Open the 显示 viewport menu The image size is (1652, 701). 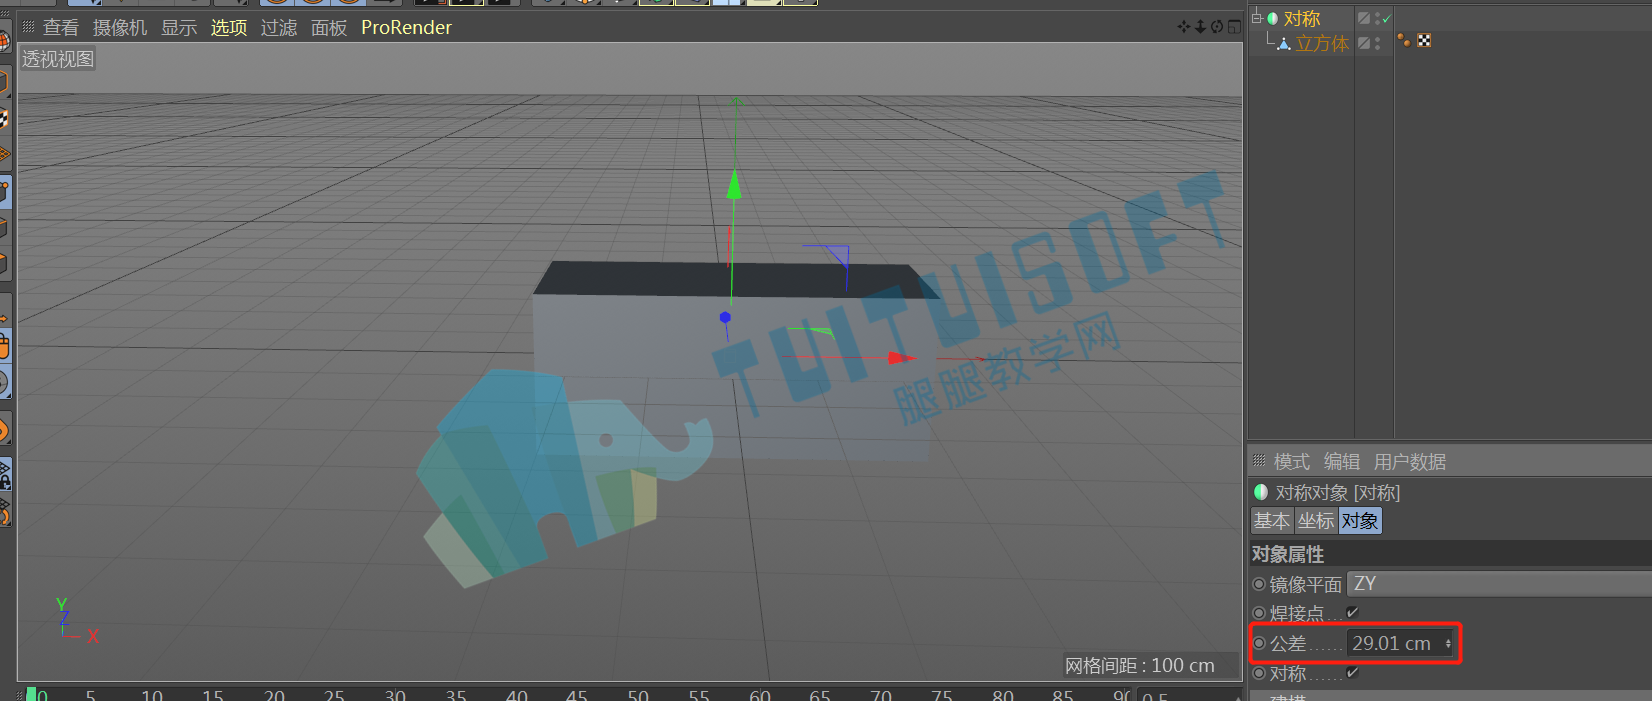[179, 28]
